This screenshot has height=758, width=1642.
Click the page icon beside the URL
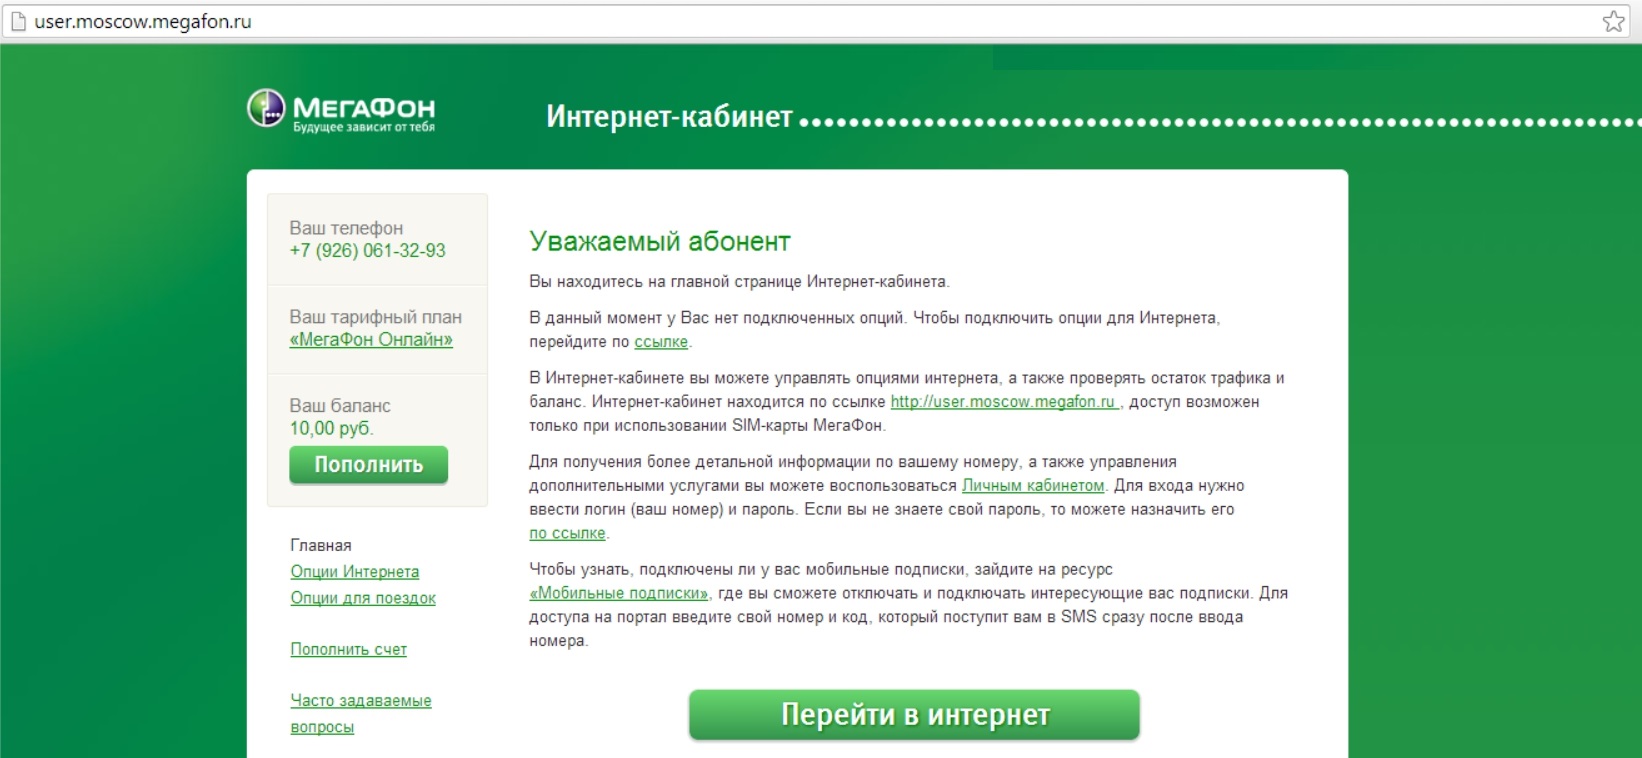[17, 21]
